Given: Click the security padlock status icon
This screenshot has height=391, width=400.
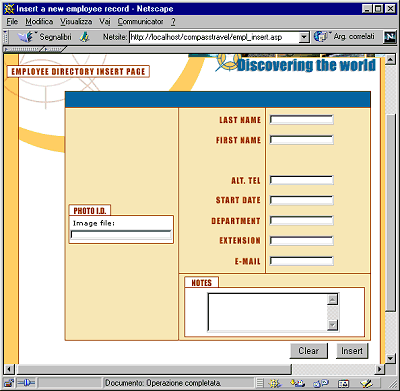Looking at the screenshot, I should pyautogui.click(x=9, y=383).
